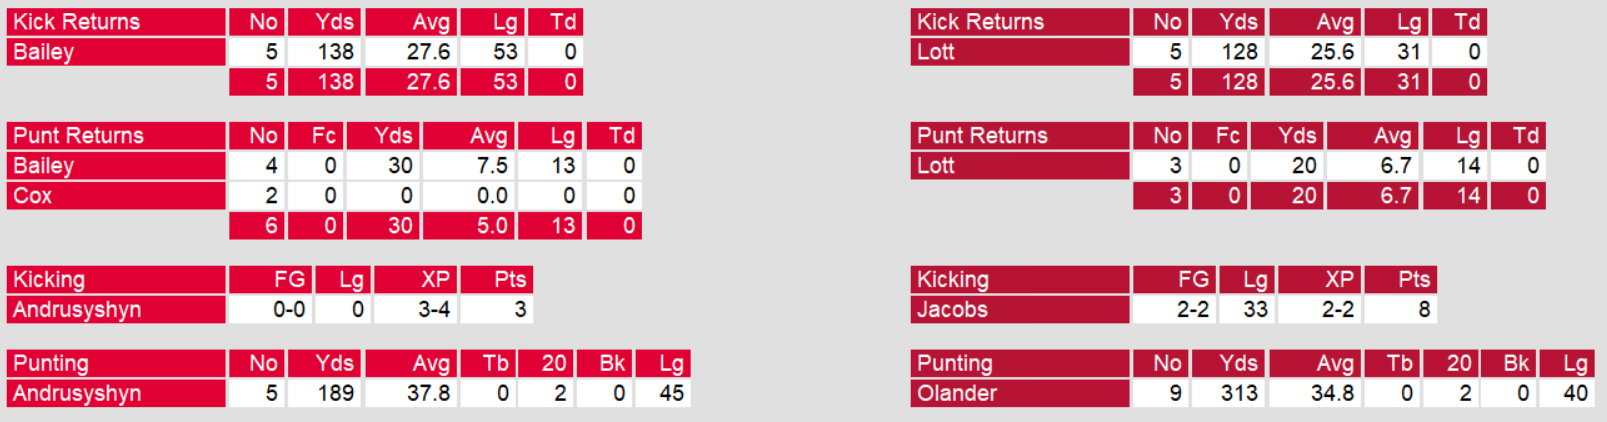Image resolution: width=1607 pixels, height=422 pixels.
Task: Open Jacobs in the Kicking table
Action: tap(952, 310)
